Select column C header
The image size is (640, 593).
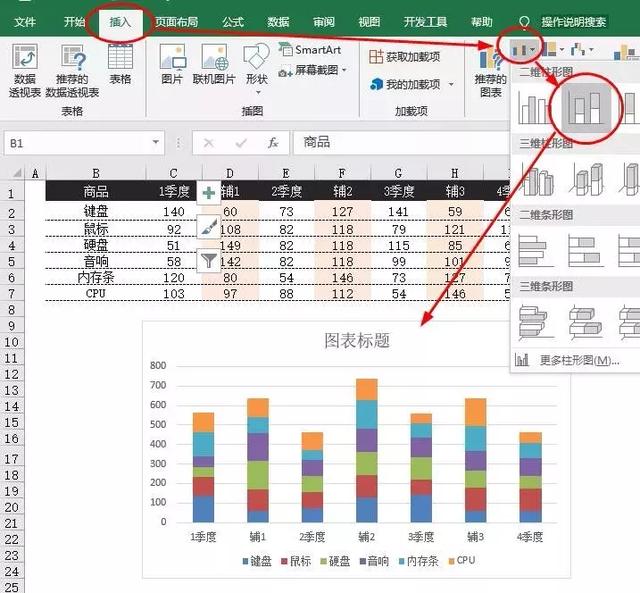tap(173, 173)
